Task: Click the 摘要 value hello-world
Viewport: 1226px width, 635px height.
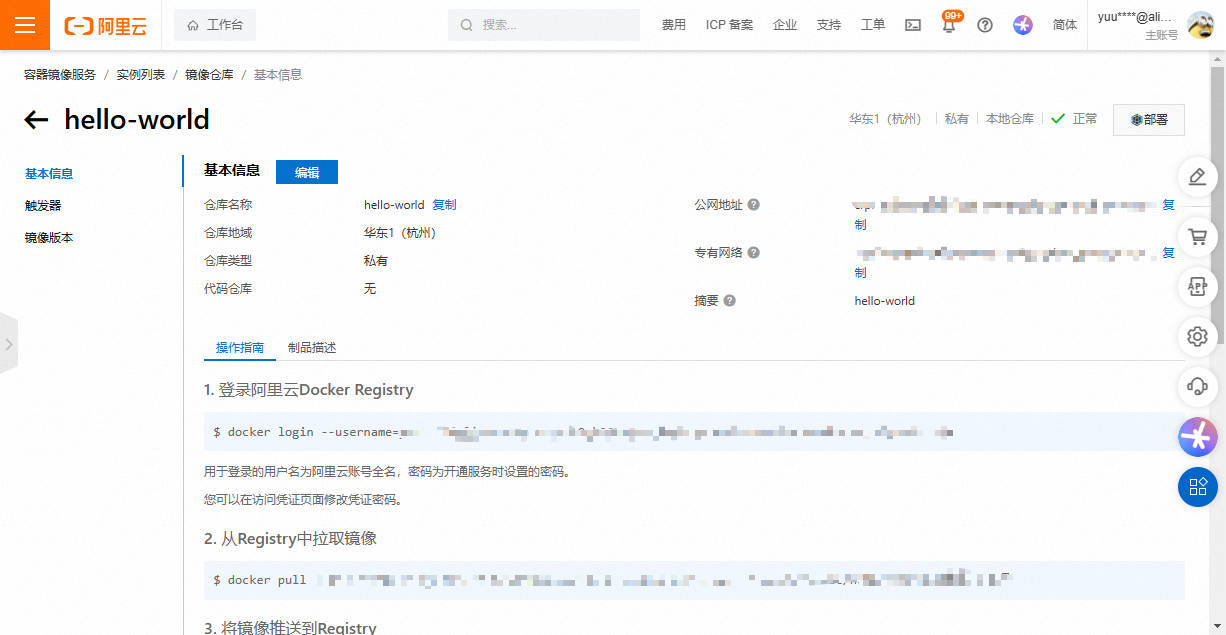Action: tap(884, 301)
